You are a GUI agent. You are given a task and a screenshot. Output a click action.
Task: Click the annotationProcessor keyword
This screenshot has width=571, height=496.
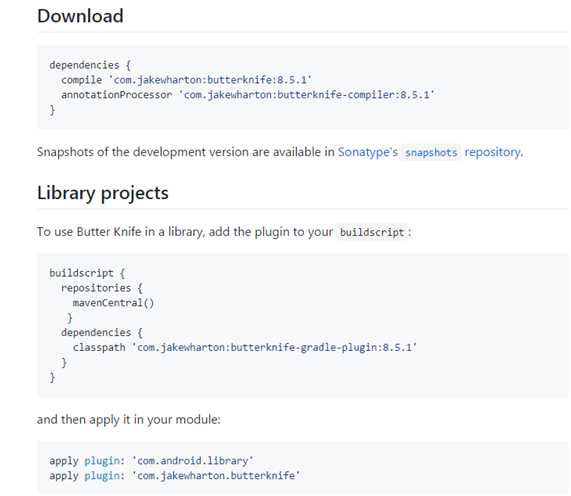(x=117, y=95)
